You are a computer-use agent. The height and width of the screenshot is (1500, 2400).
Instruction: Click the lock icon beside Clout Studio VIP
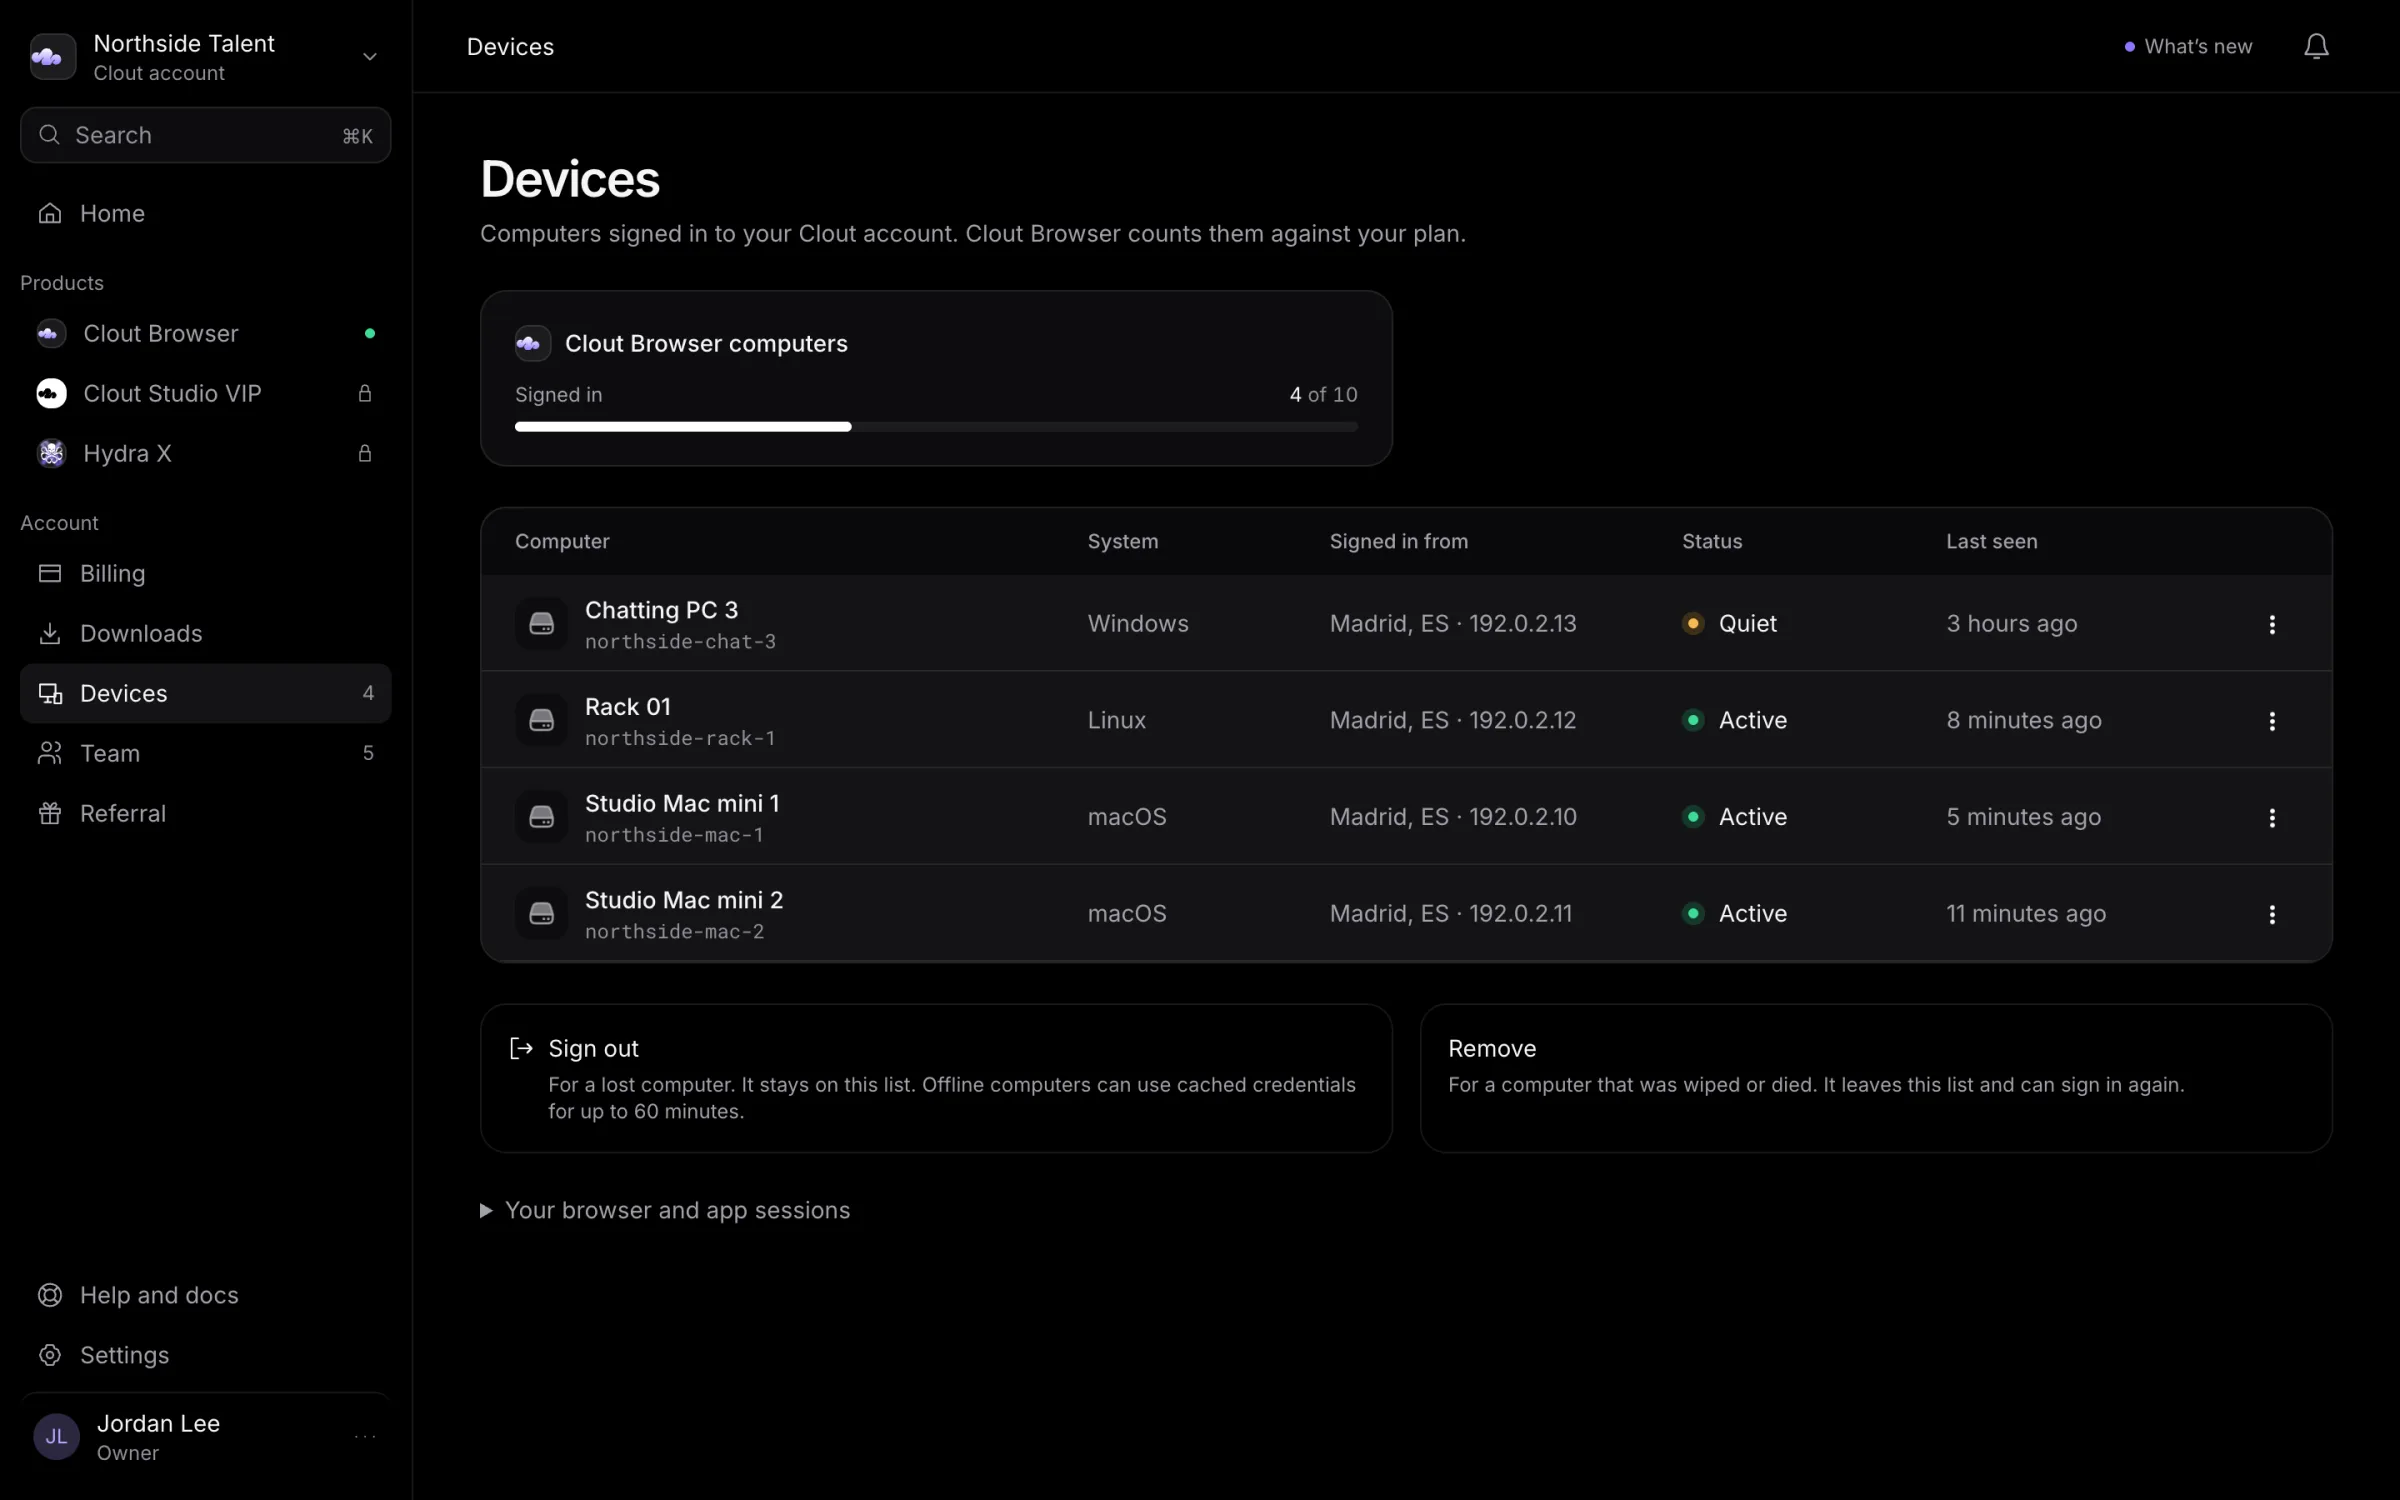pyautogui.click(x=365, y=393)
